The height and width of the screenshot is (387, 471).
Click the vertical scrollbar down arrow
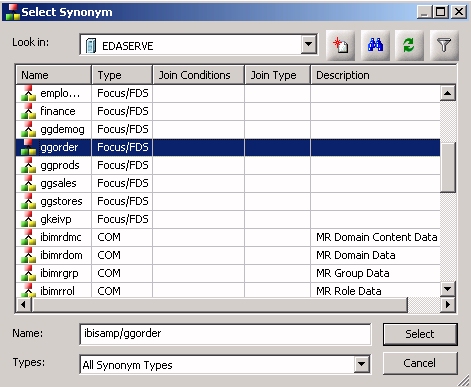coord(448,289)
